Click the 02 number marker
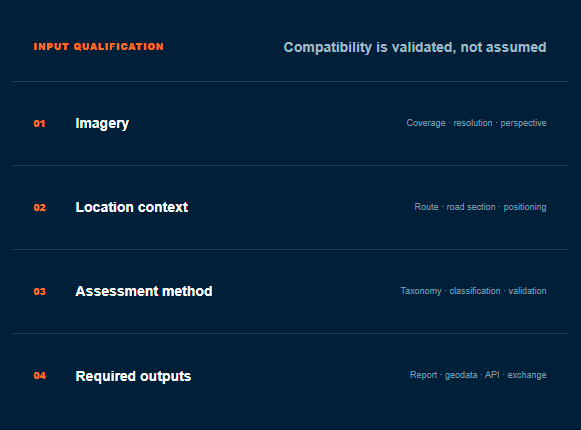This screenshot has width=581, height=430. (x=40, y=208)
